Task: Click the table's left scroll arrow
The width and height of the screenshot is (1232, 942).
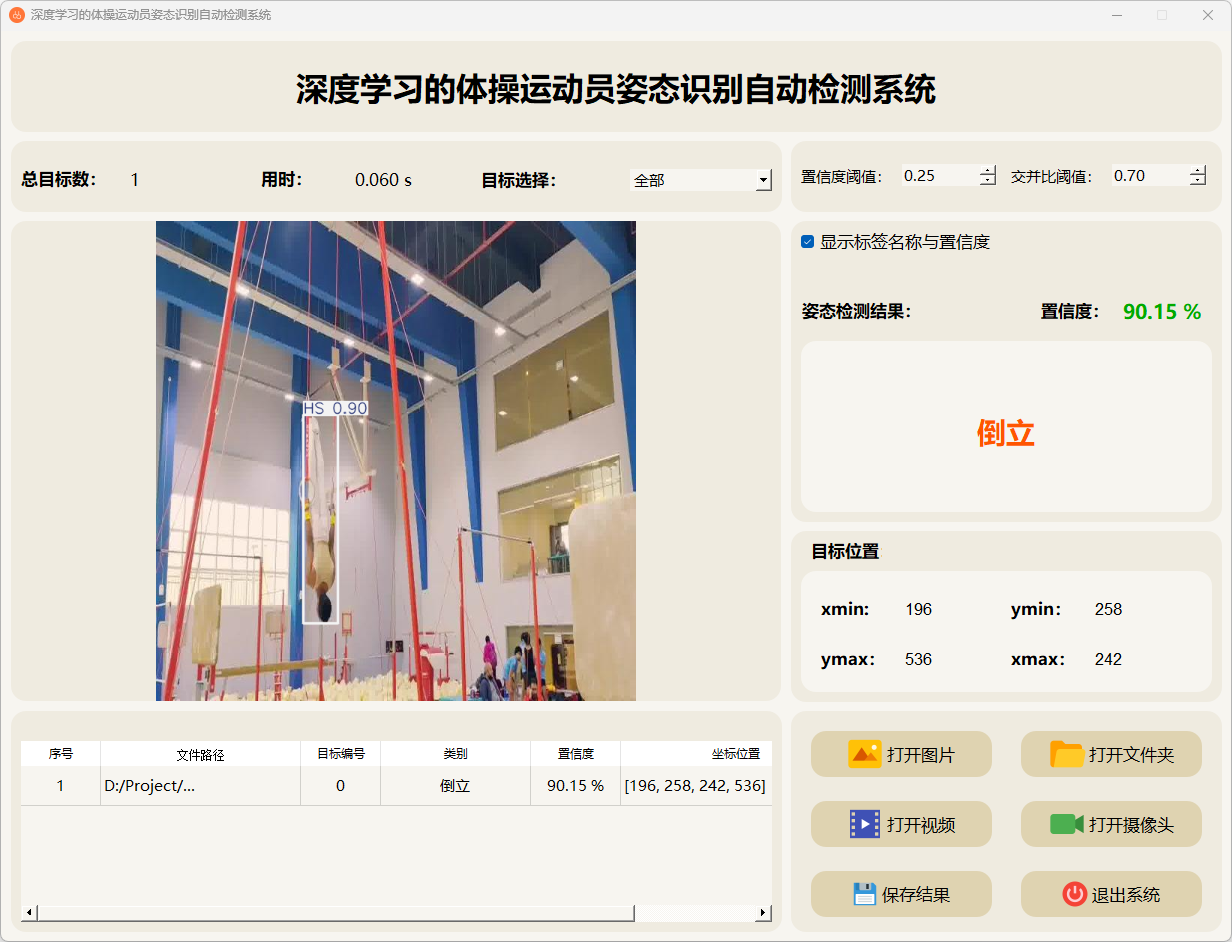Action: click(29, 912)
